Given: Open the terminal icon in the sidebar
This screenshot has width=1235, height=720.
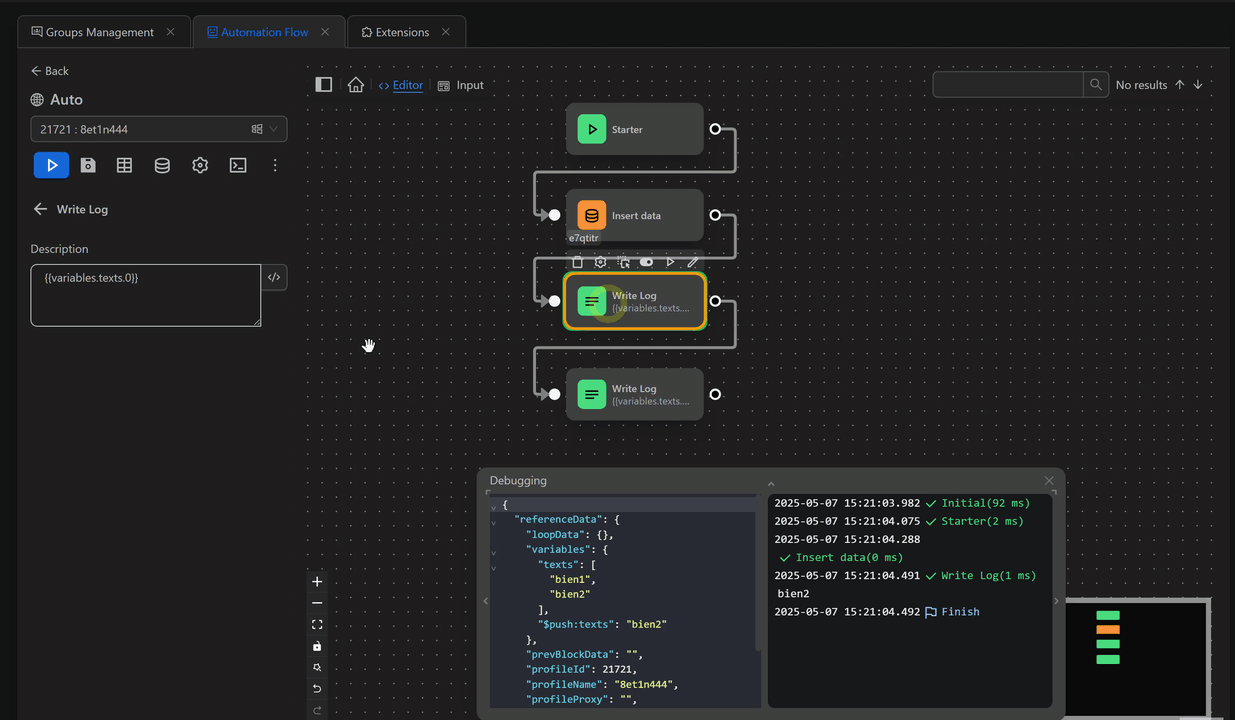Looking at the screenshot, I should [237, 165].
